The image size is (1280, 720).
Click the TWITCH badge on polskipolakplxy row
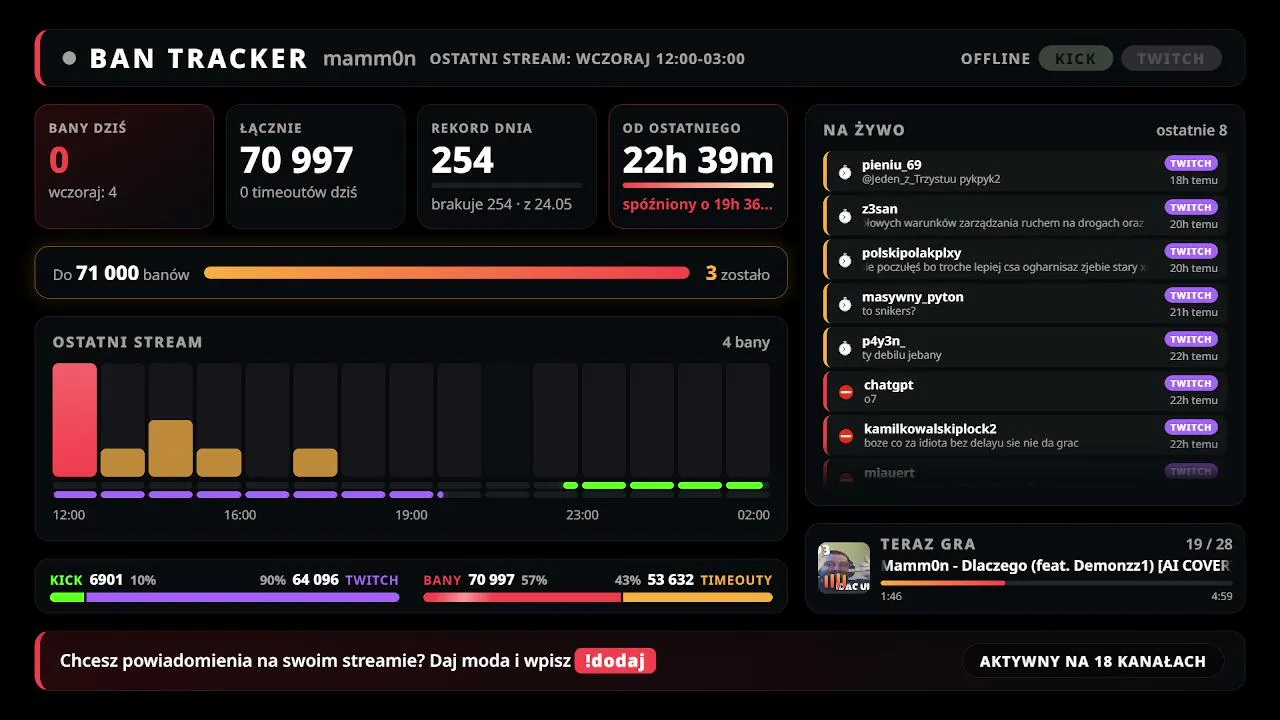[1191, 251]
